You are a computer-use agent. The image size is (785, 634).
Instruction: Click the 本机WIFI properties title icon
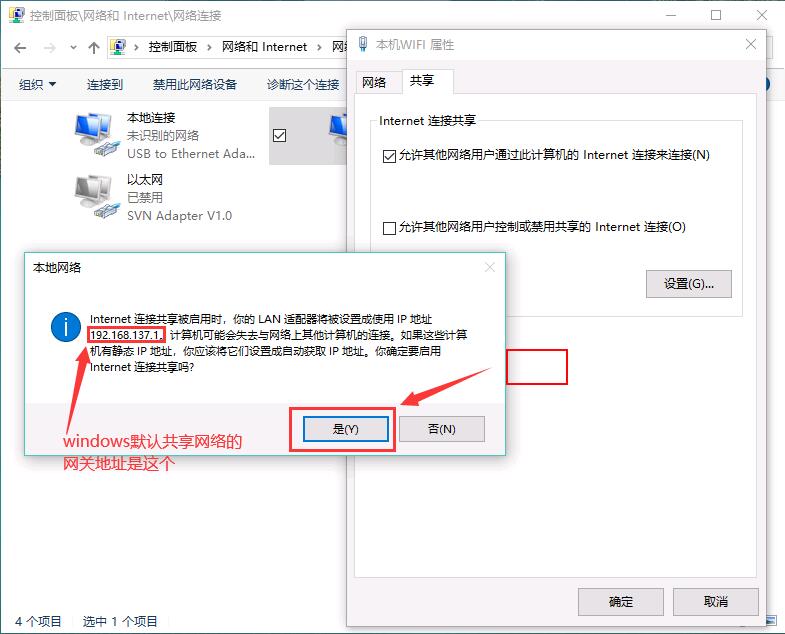[x=363, y=44]
